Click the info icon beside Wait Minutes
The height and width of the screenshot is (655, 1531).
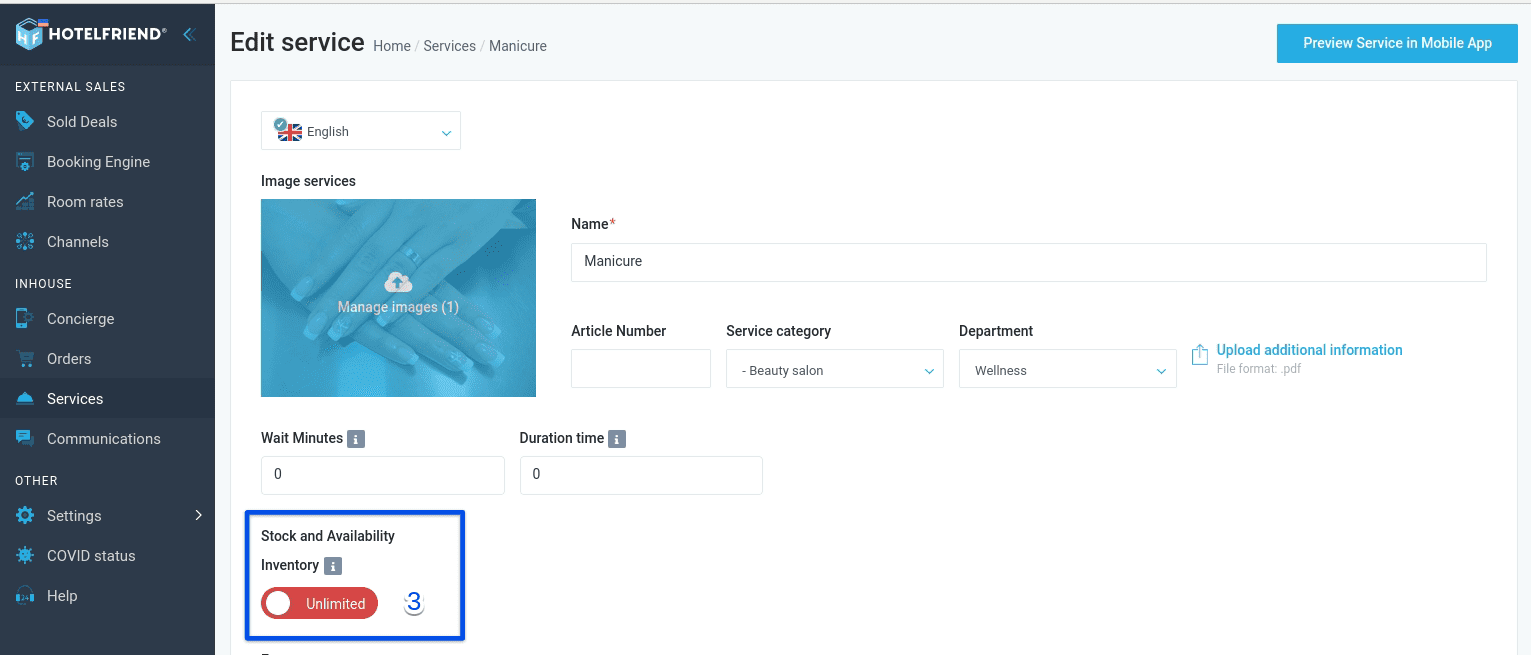coord(356,439)
